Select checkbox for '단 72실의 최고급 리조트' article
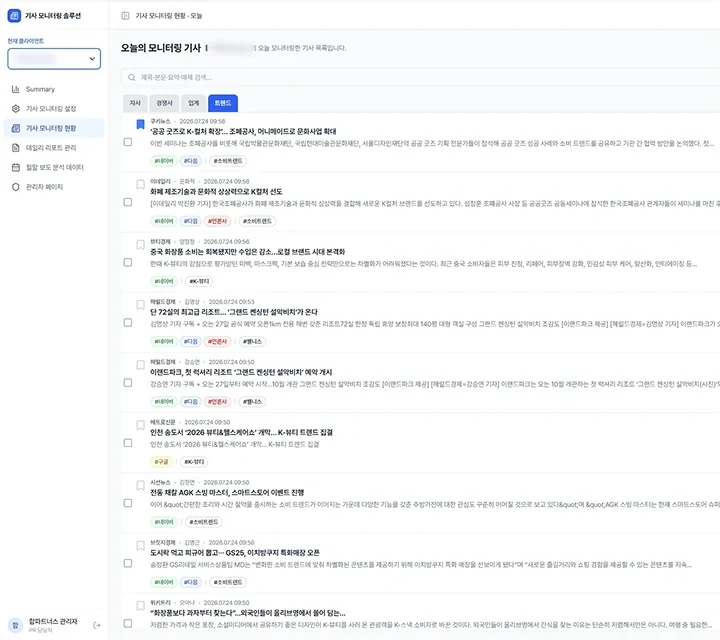The image size is (720, 640). (128, 323)
